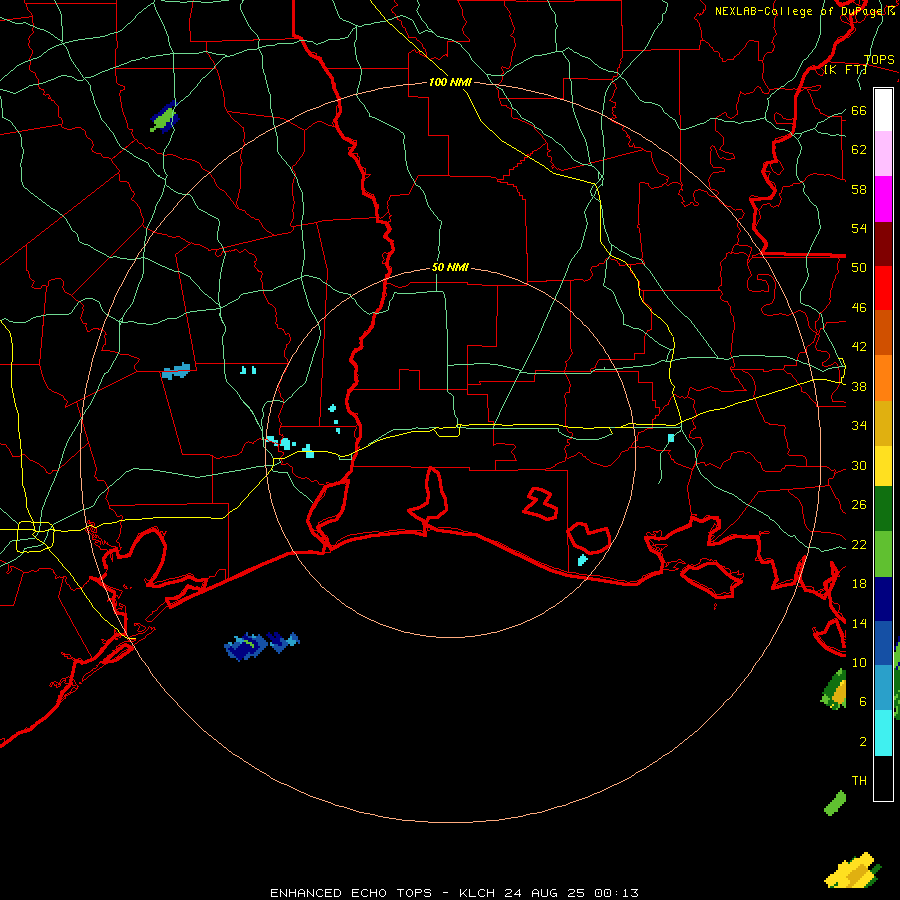This screenshot has width=900, height=900.
Task: Click the yellow echo at bottom-right corner
Action: (852, 871)
